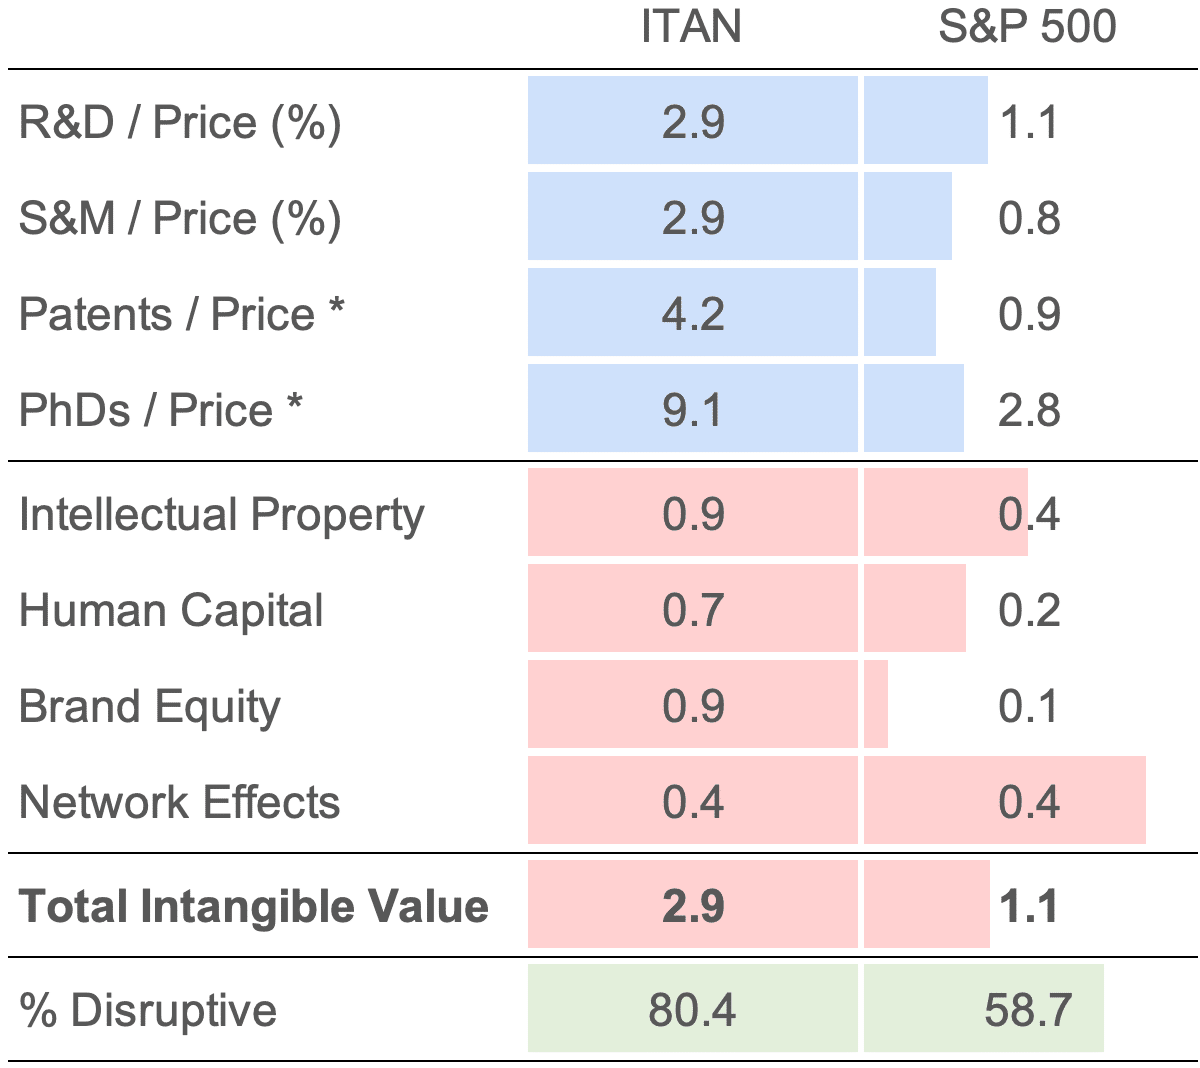Click the Patents / Price row label
The image size is (1200, 1068).
tap(181, 315)
